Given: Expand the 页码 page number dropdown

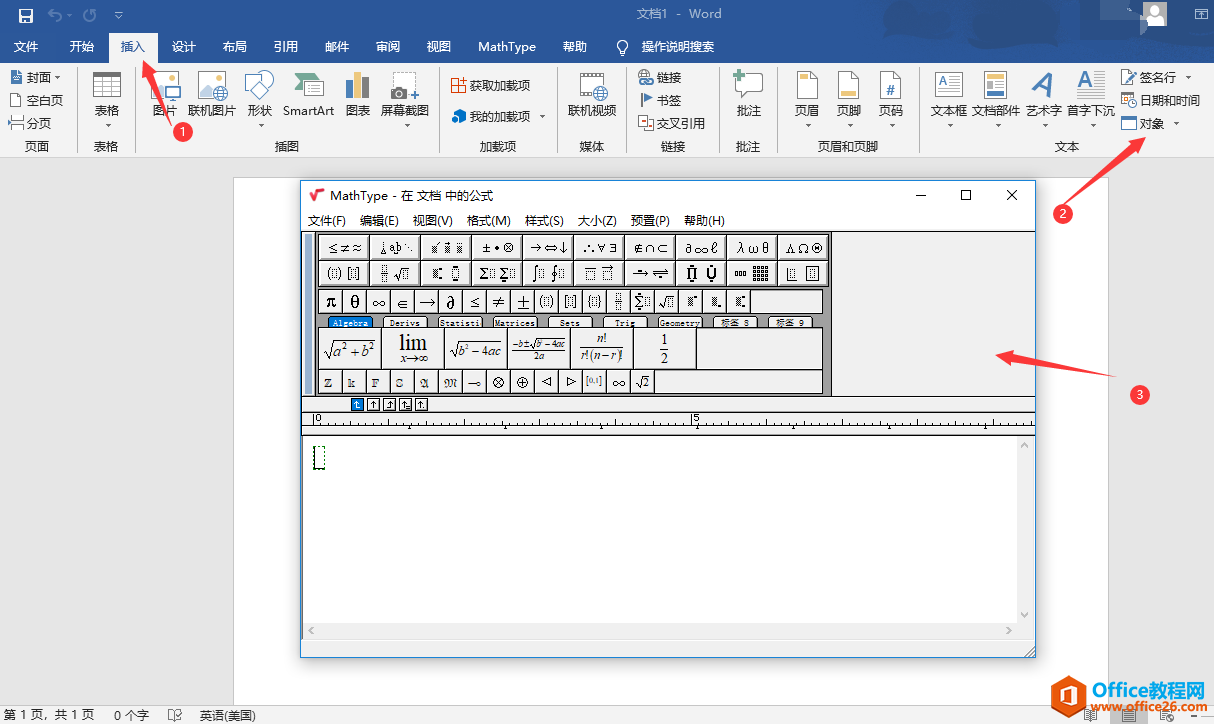Looking at the screenshot, I should click(x=890, y=126).
